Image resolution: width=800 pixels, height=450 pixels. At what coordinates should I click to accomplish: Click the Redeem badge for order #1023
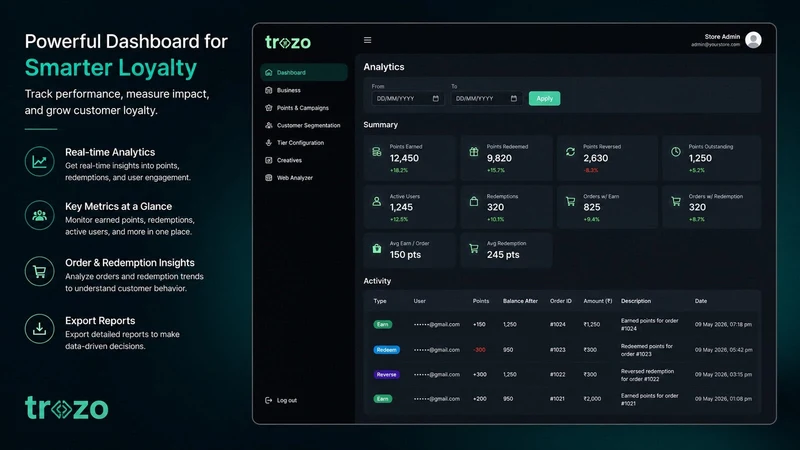[x=386, y=350]
